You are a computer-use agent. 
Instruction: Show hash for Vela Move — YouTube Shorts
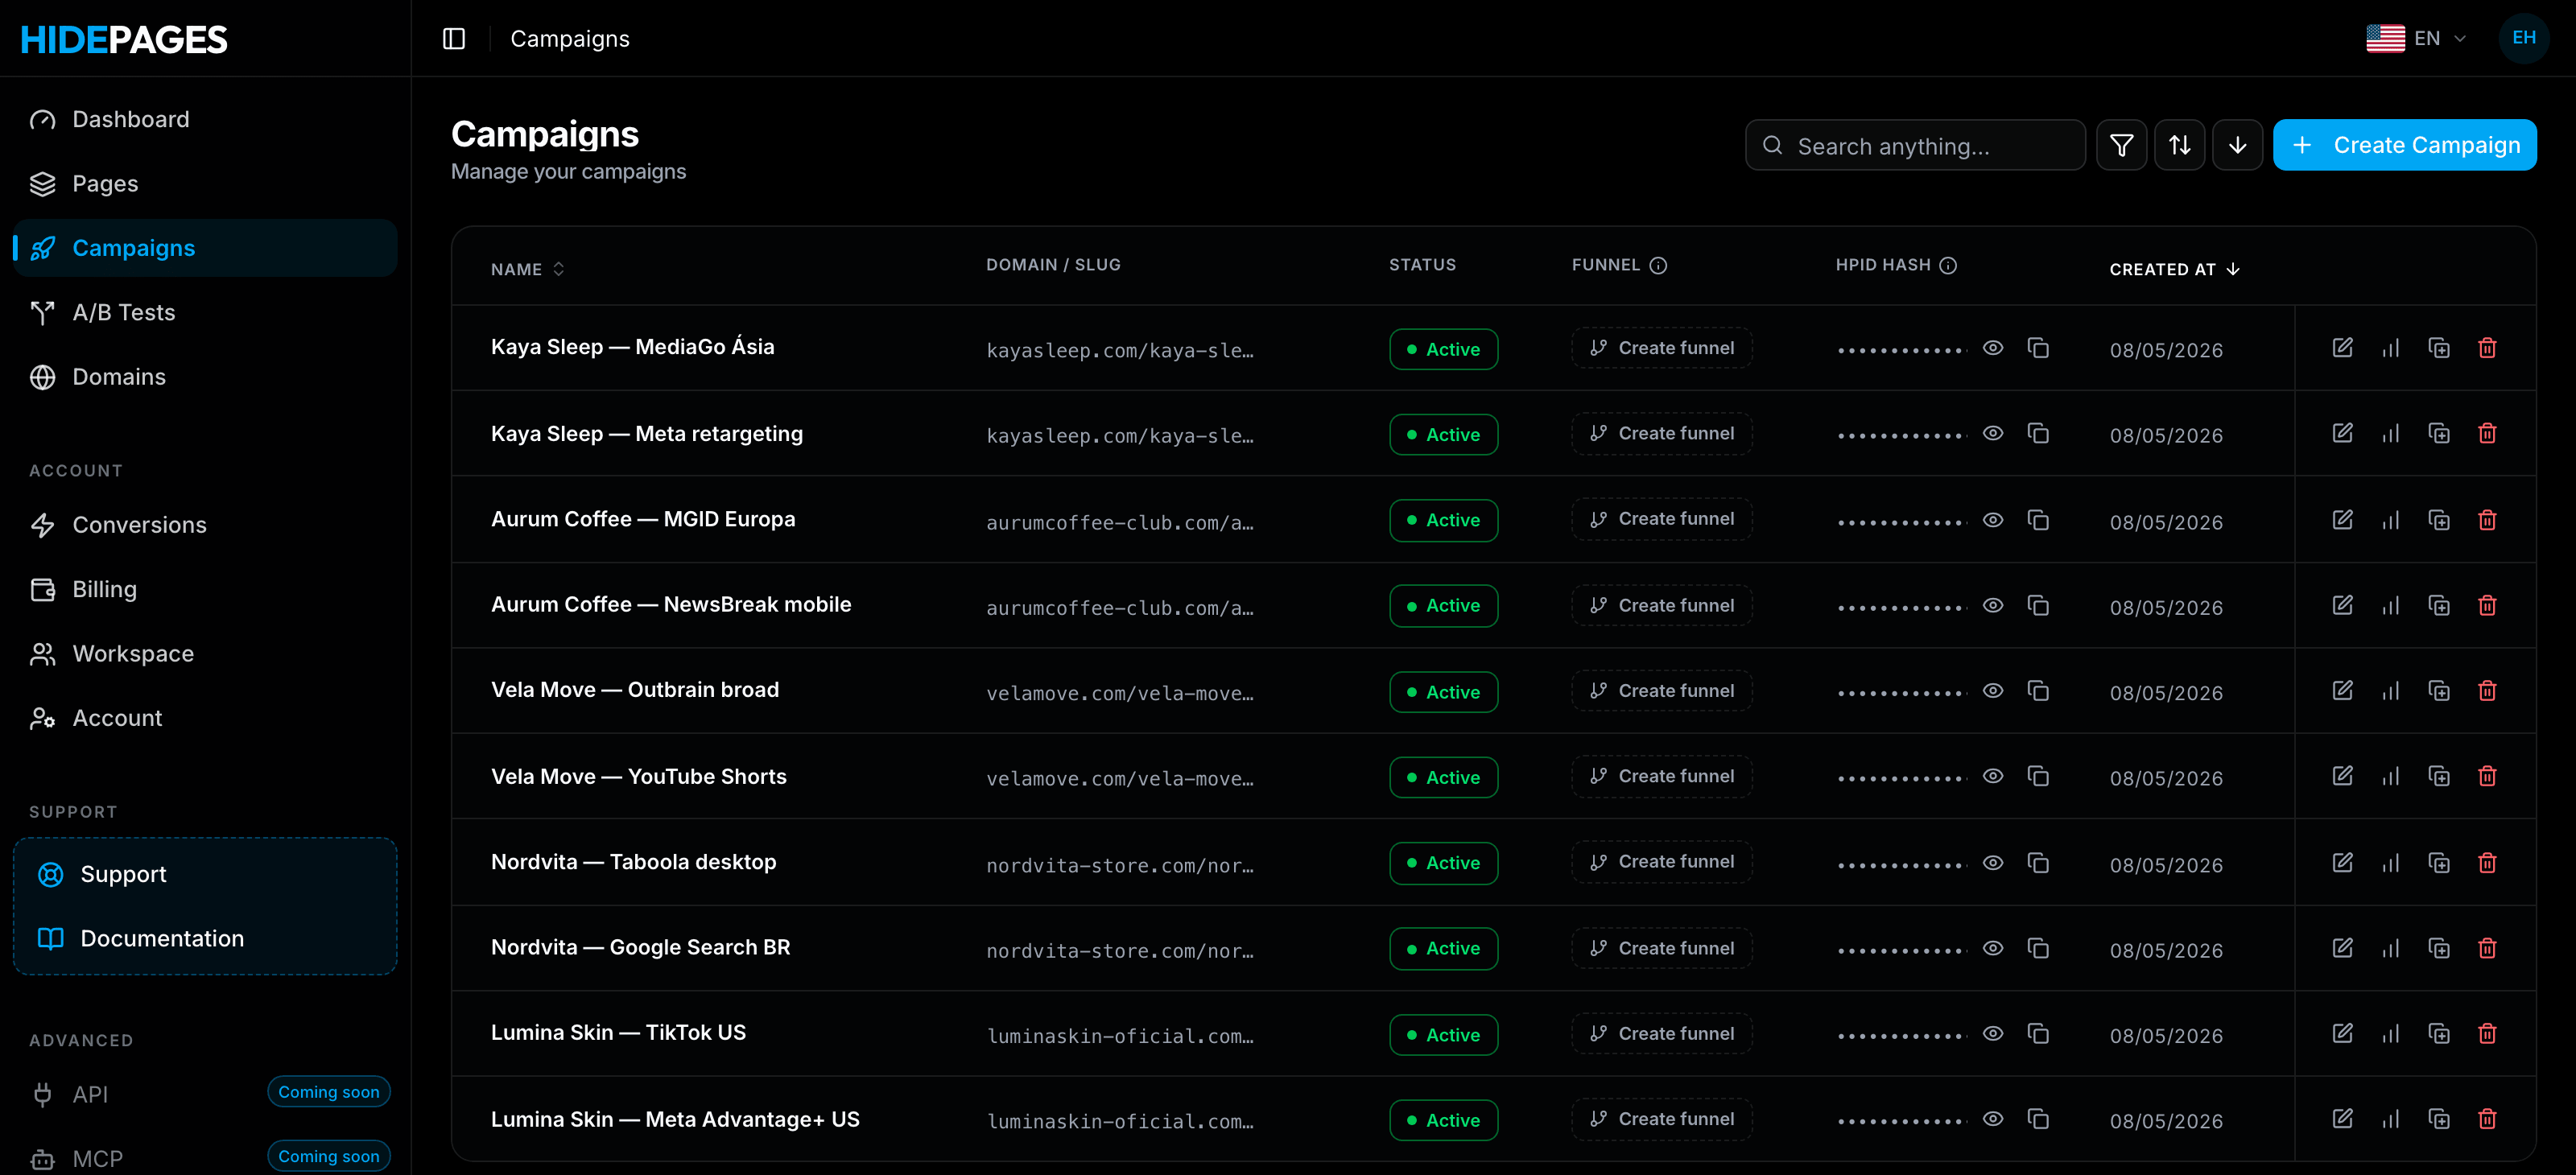[1992, 776]
